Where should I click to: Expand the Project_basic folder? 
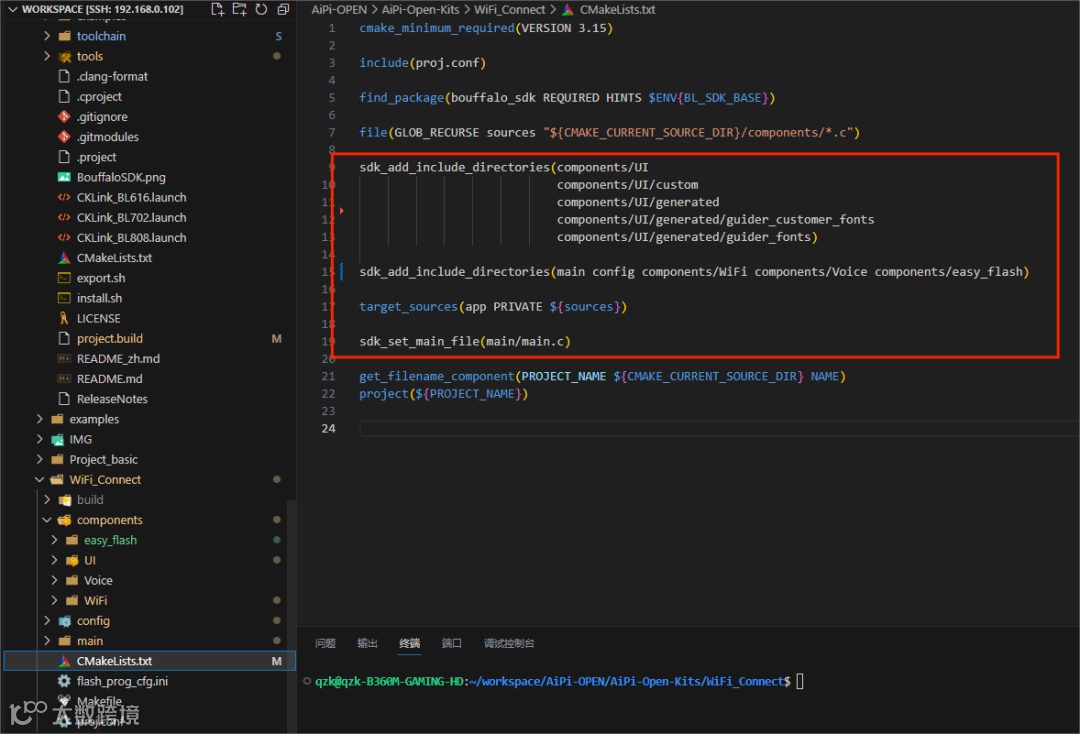tap(39, 459)
